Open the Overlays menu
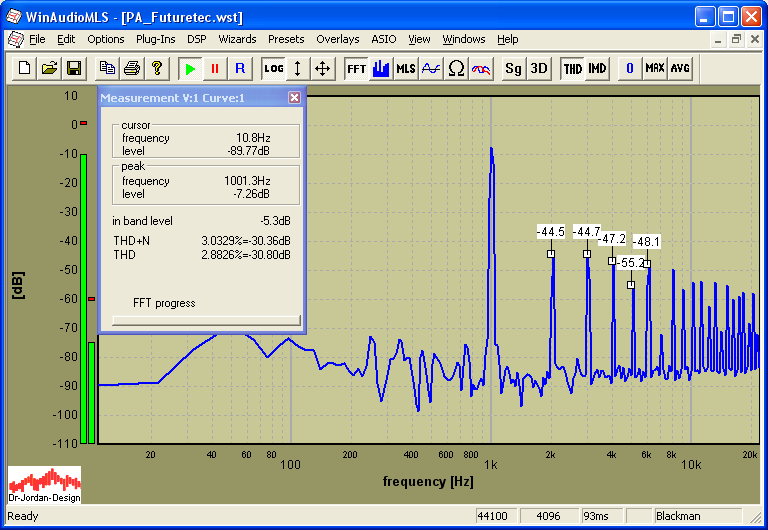The width and height of the screenshot is (768, 530). pyautogui.click(x=337, y=39)
